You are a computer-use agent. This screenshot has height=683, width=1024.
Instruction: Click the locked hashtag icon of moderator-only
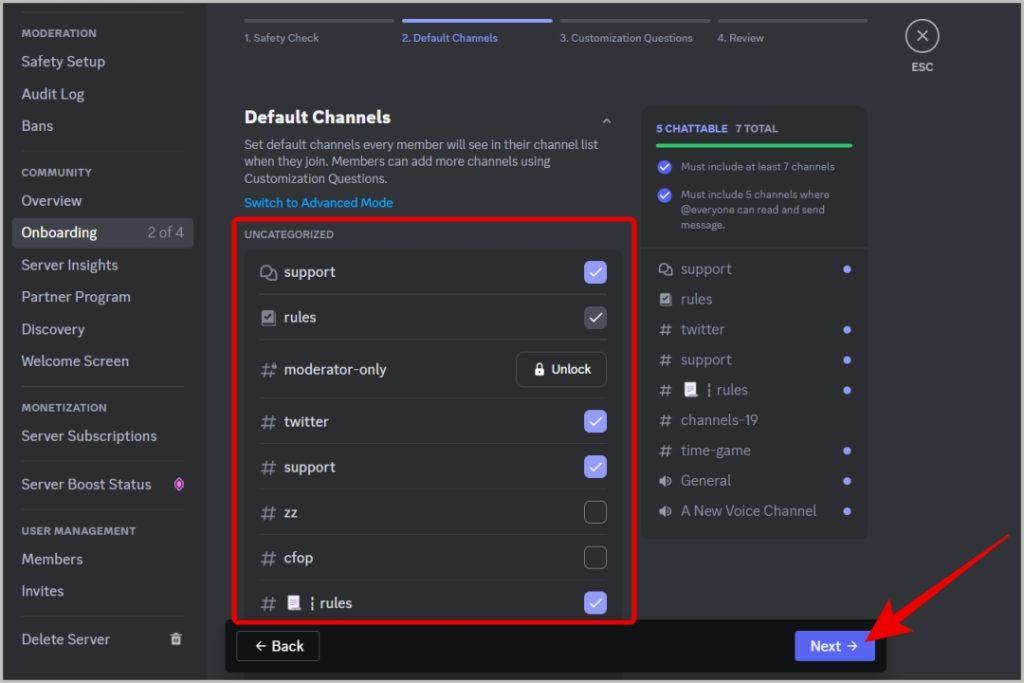pos(268,370)
